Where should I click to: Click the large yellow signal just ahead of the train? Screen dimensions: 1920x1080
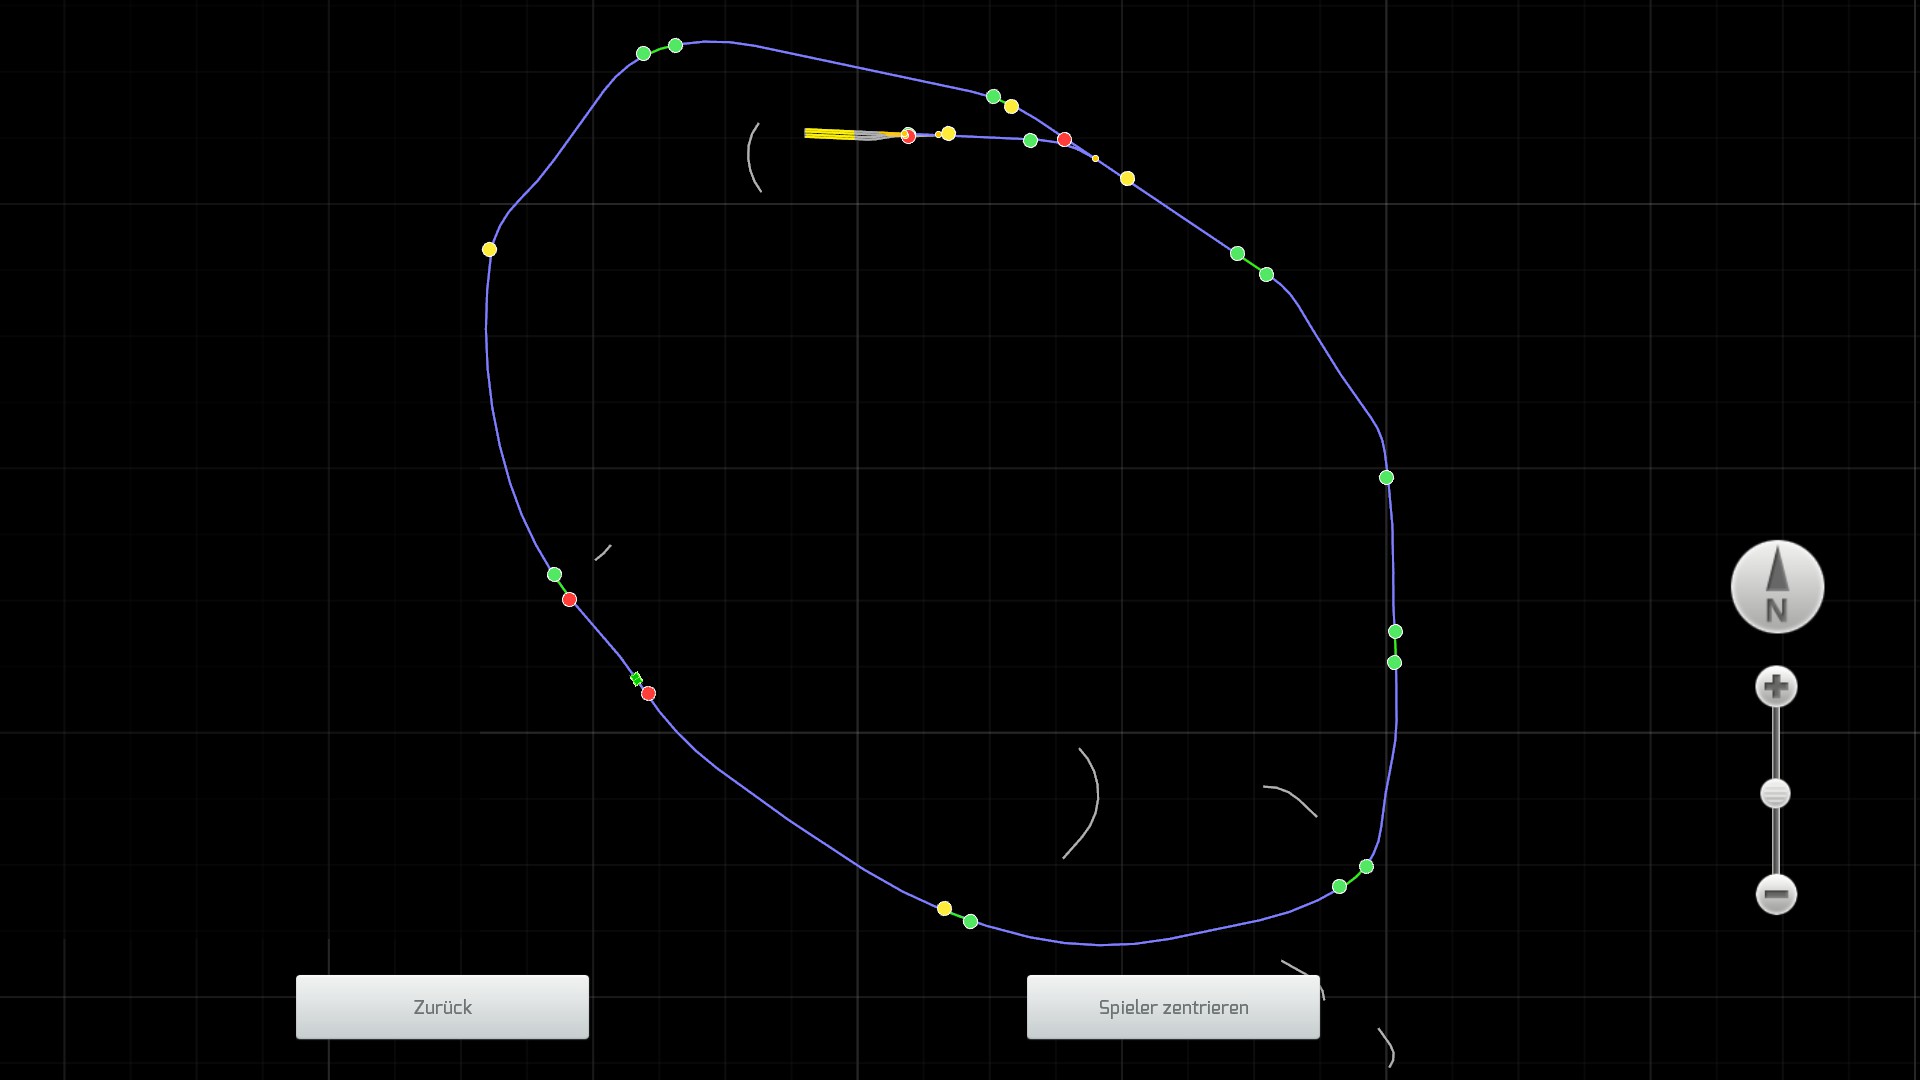tap(948, 133)
